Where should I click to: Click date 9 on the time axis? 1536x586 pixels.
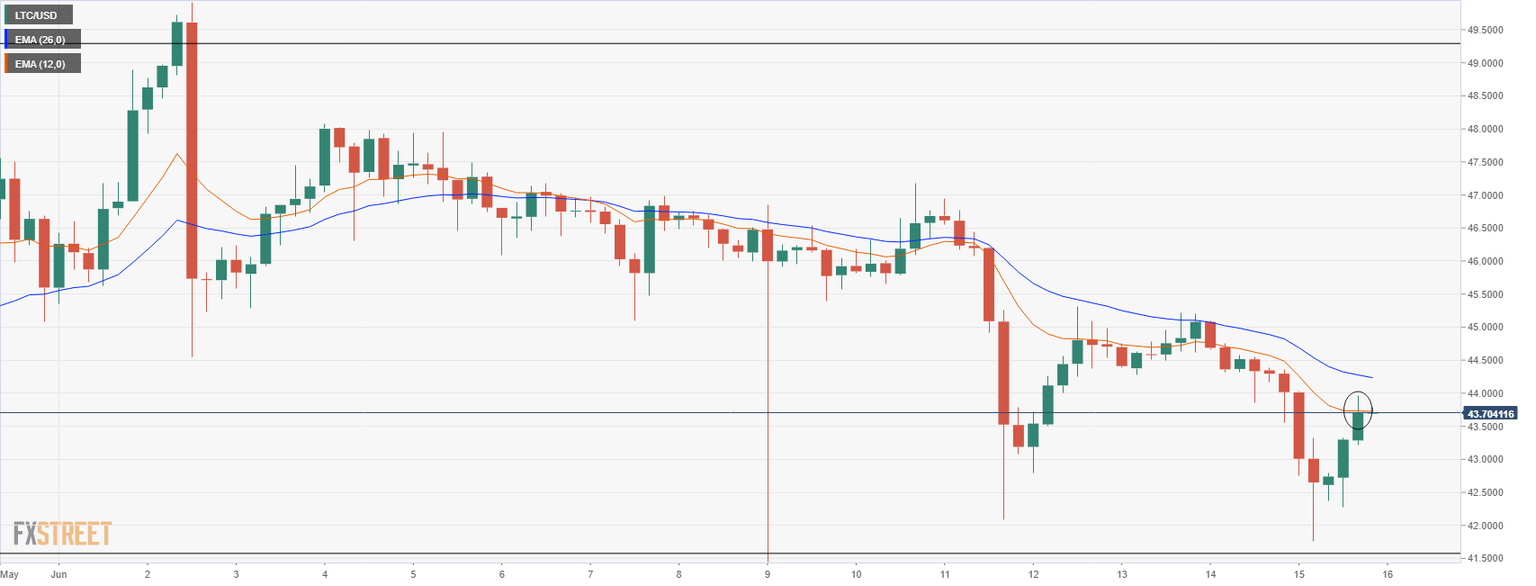(767, 575)
